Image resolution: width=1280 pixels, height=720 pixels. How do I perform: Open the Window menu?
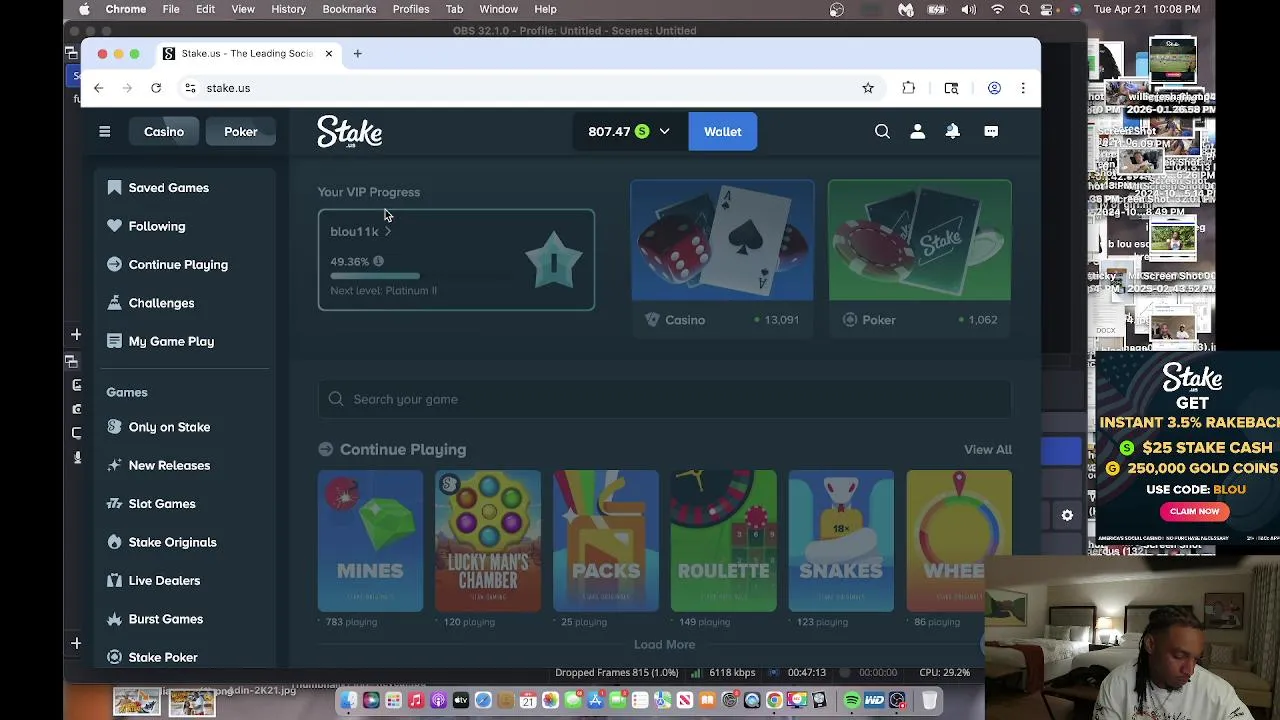pos(498,9)
